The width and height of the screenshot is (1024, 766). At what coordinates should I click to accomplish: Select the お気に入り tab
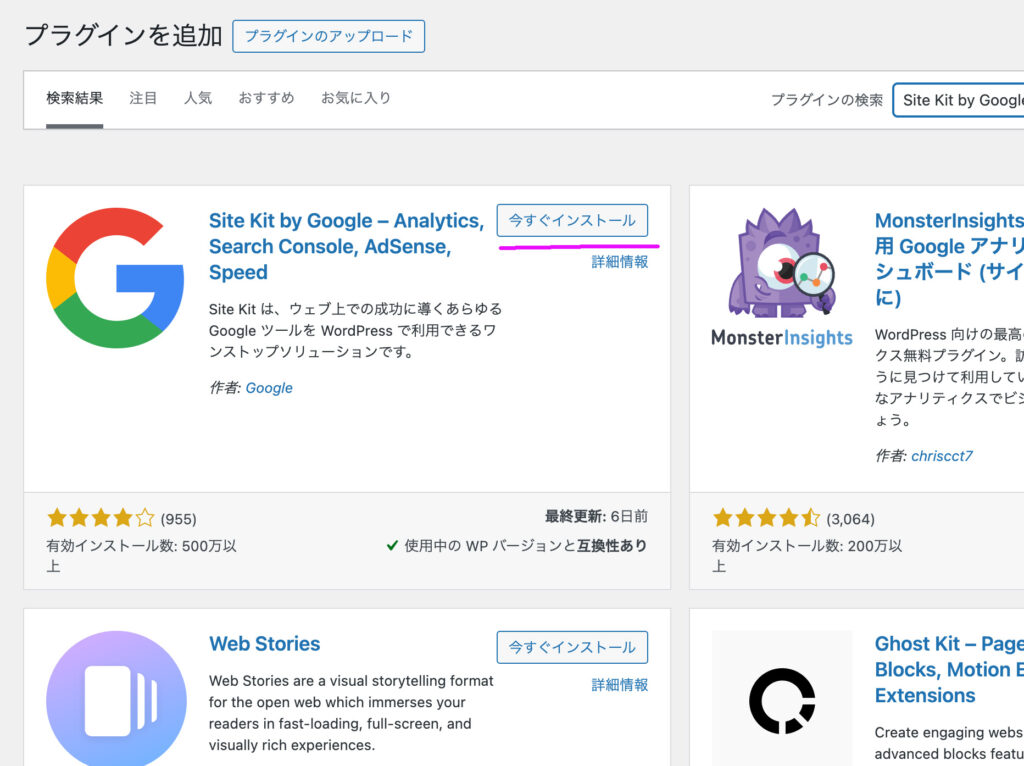point(356,99)
